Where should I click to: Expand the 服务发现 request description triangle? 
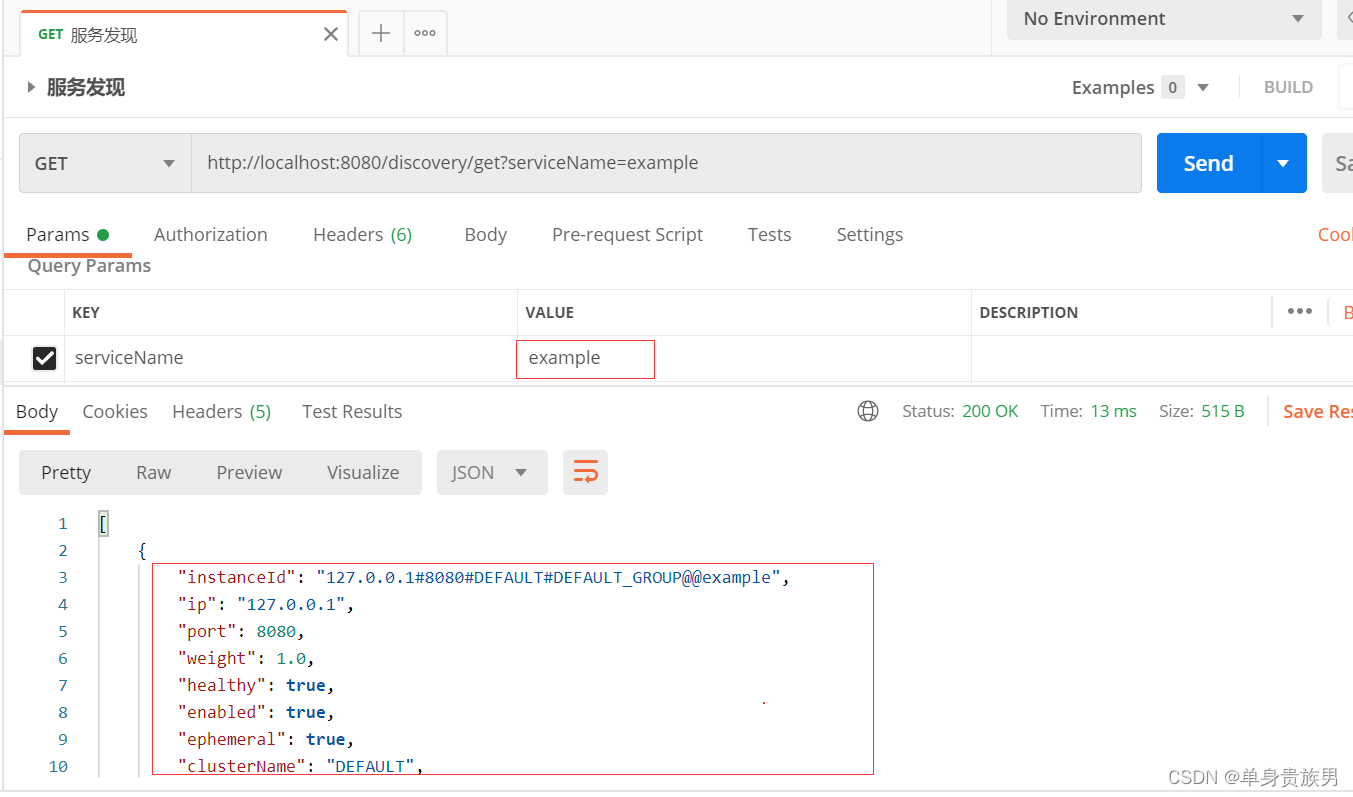pyautogui.click(x=31, y=88)
